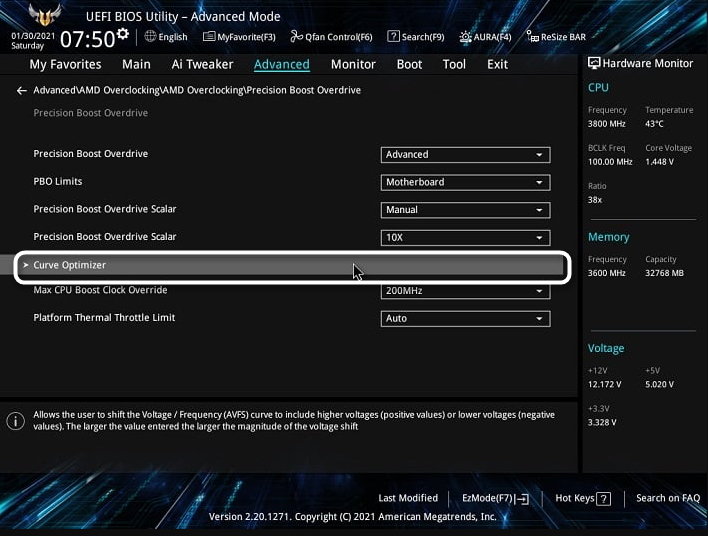Image resolution: width=708 pixels, height=536 pixels.
Task: Click the Ratio value 38x
Action: click(595, 200)
